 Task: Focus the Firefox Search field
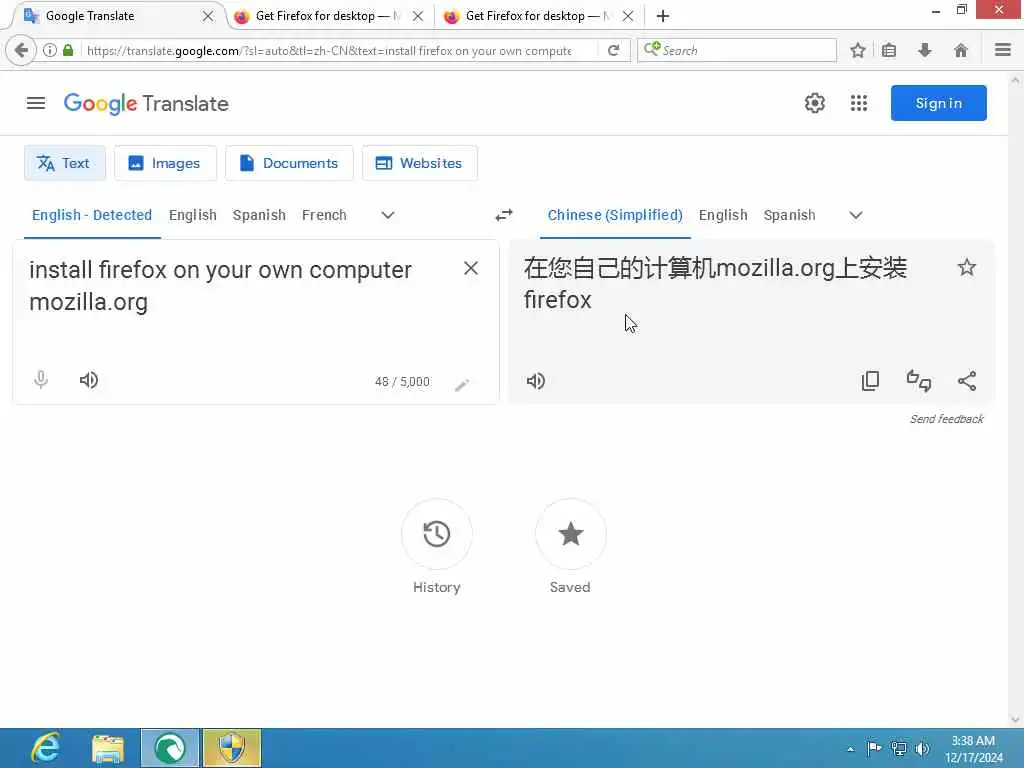click(737, 50)
